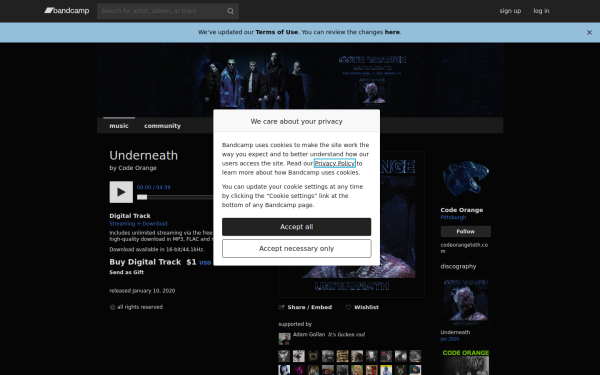This screenshot has width=600, height=375.
Task: Click the 'released January 10, 2020' text
Action: tap(142, 291)
